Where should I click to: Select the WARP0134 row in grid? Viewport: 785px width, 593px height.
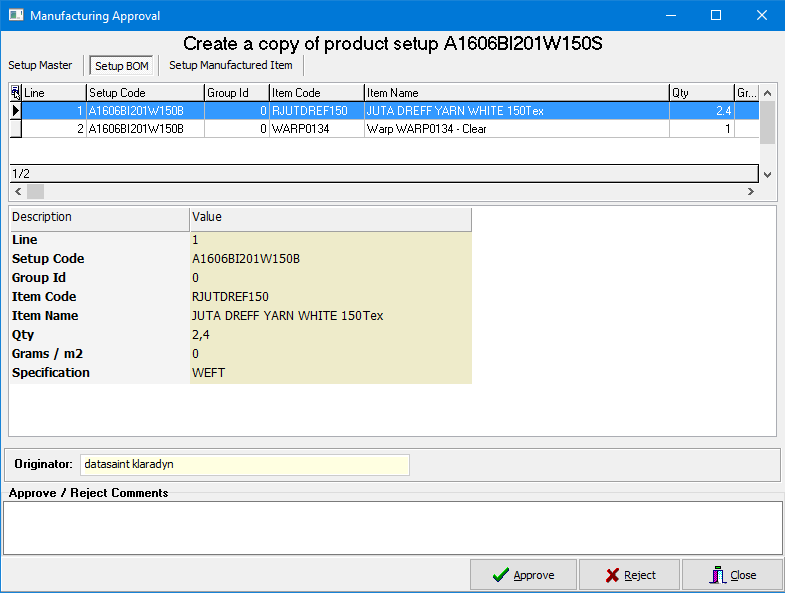coord(384,129)
